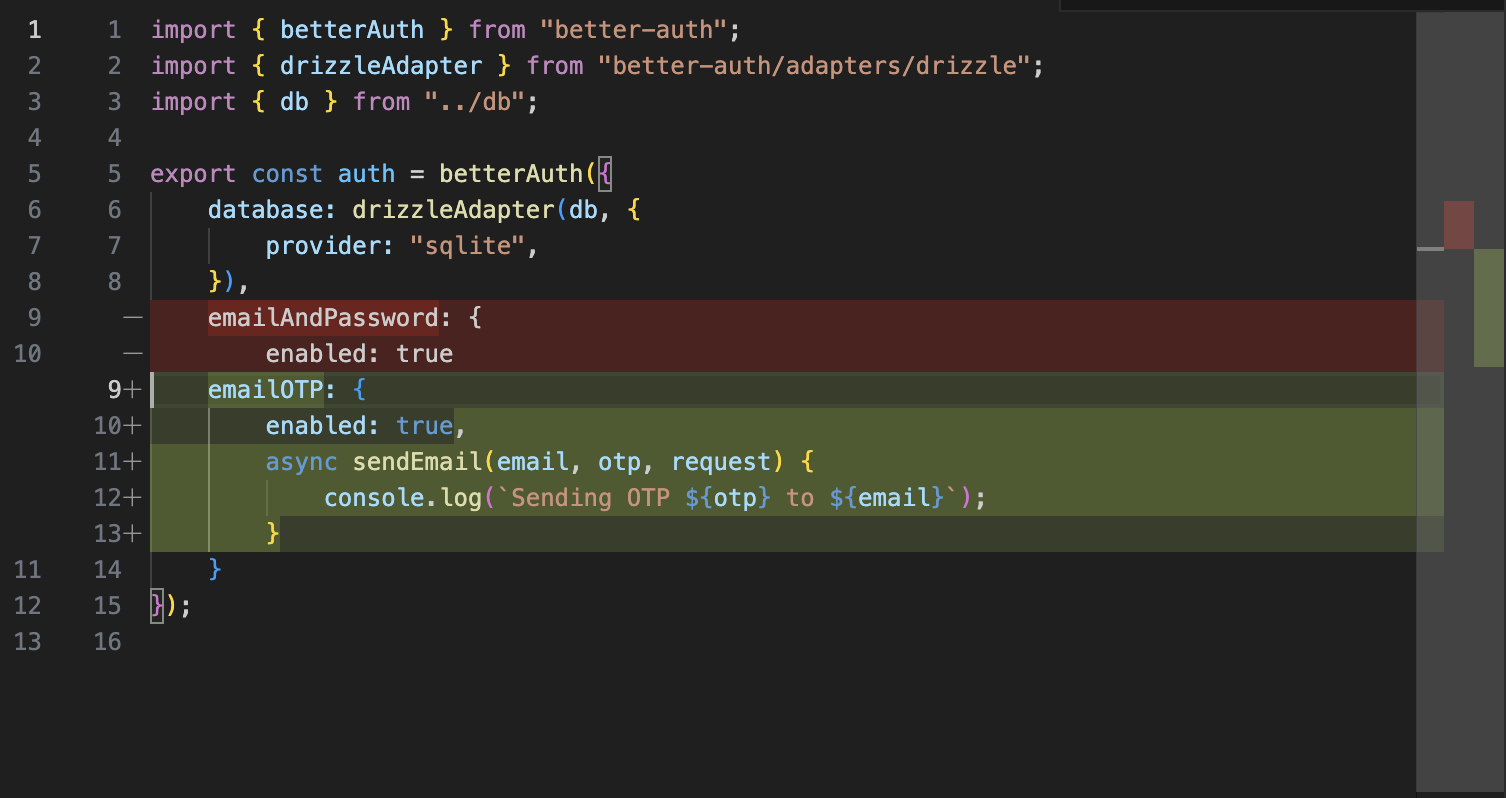Click the async keyword
The image size is (1506, 798).
click(x=301, y=462)
